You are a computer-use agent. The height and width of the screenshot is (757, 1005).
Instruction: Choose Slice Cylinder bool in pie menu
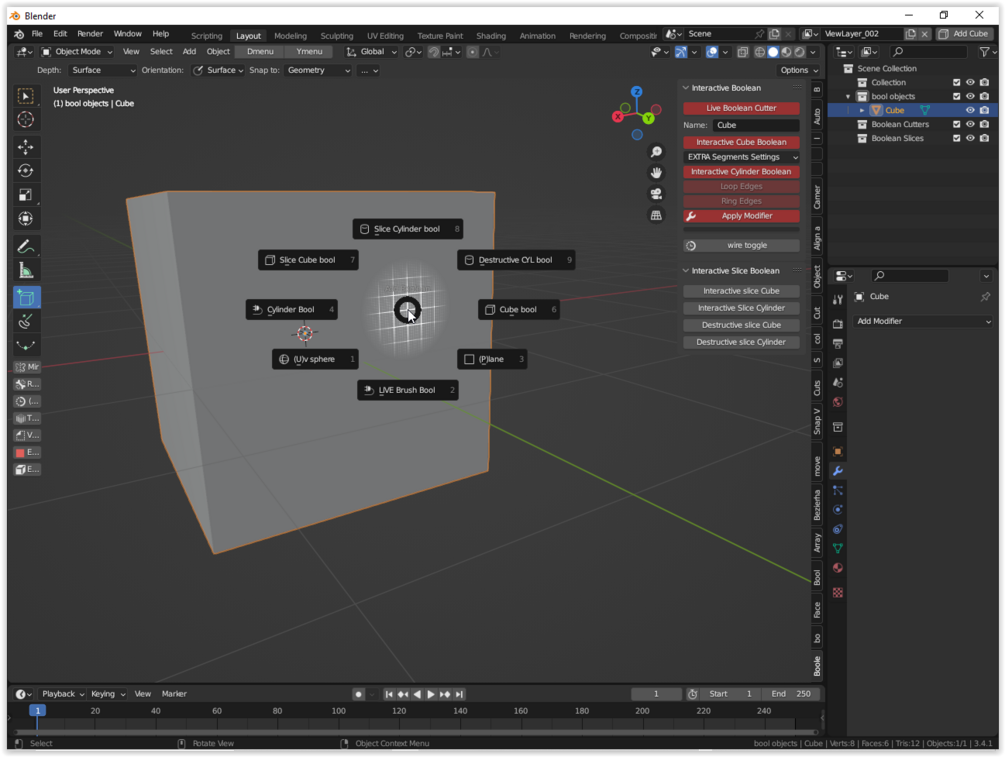point(408,229)
